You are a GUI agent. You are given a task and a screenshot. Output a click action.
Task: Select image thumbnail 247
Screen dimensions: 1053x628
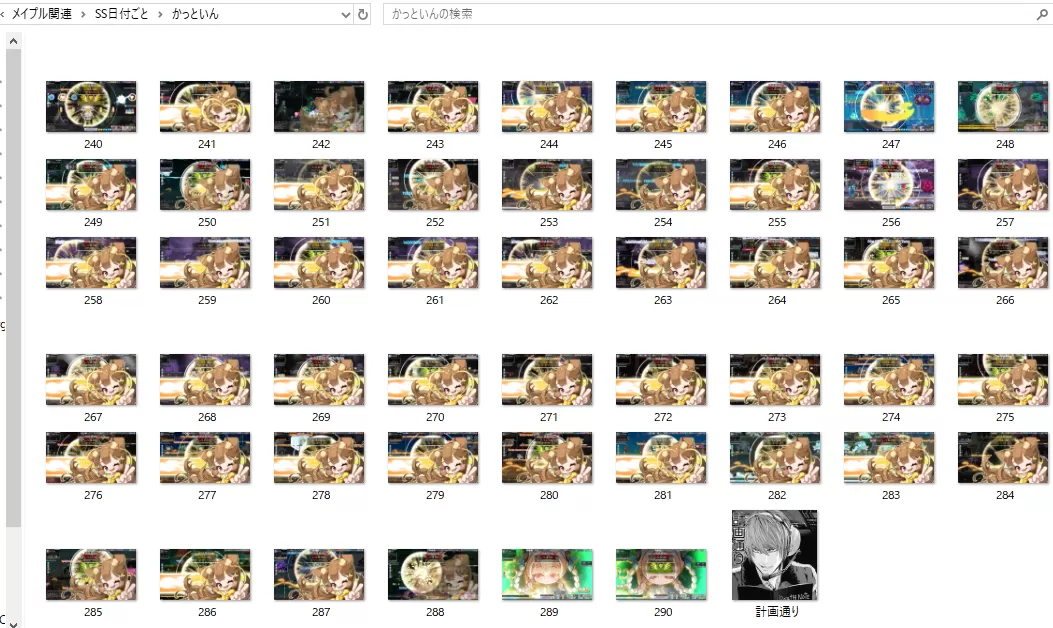click(x=889, y=107)
